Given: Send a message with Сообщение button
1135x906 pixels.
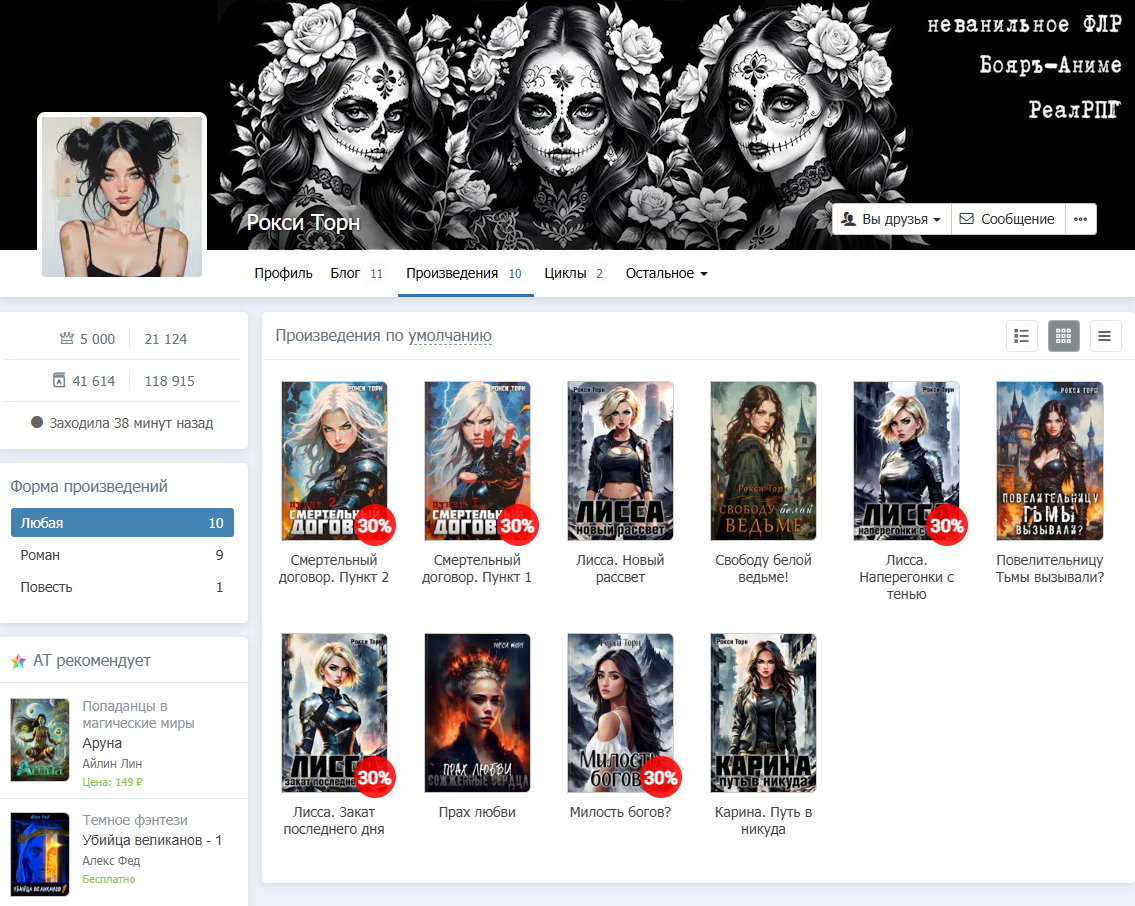Looking at the screenshot, I should point(1008,219).
